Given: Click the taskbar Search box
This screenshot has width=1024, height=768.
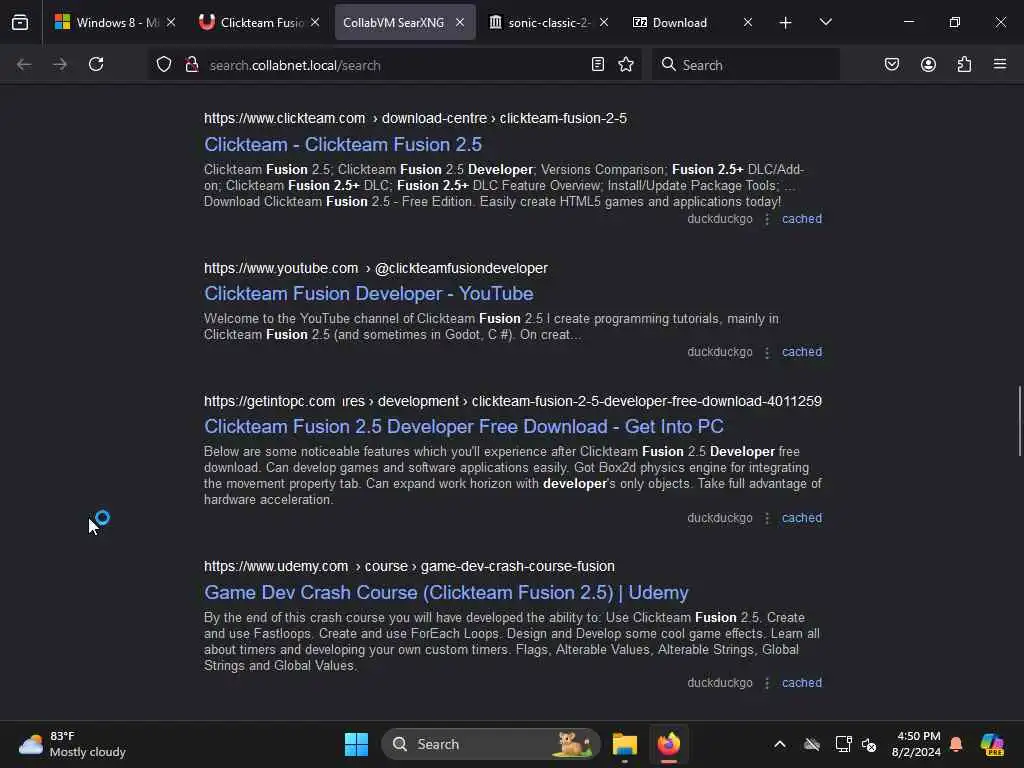Looking at the screenshot, I should [x=490, y=744].
